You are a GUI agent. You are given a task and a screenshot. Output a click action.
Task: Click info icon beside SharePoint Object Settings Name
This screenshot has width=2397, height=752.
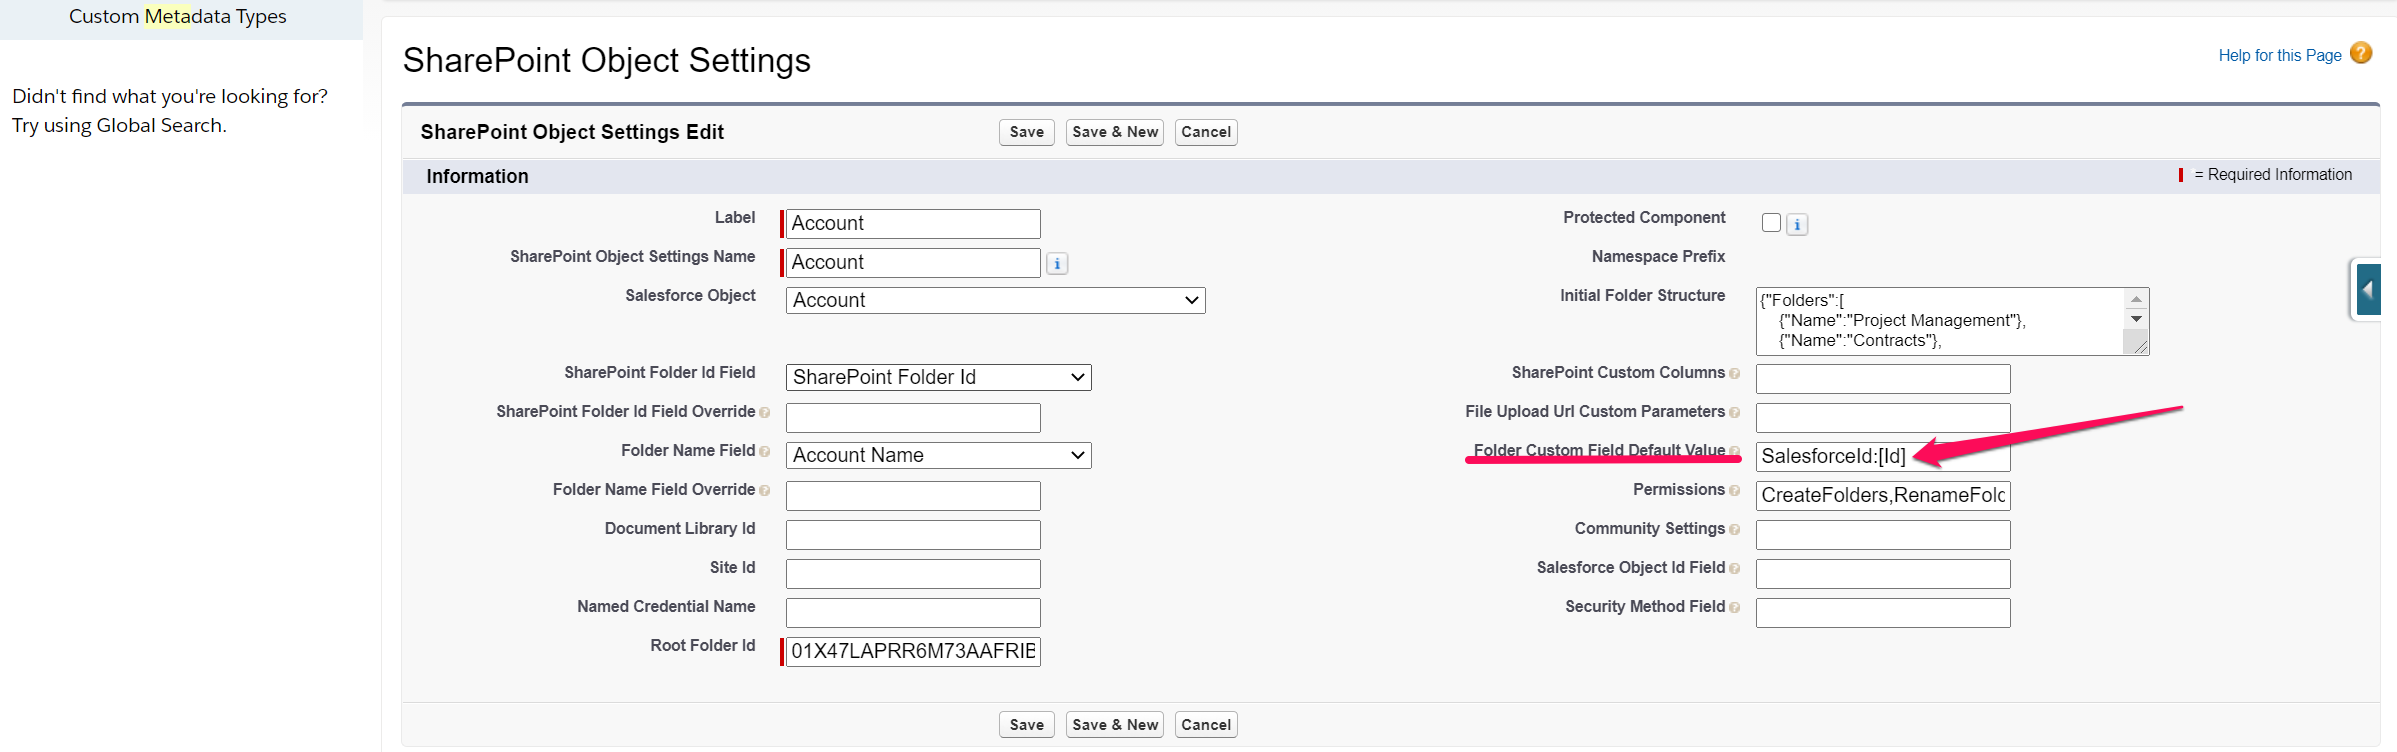tap(1057, 264)
